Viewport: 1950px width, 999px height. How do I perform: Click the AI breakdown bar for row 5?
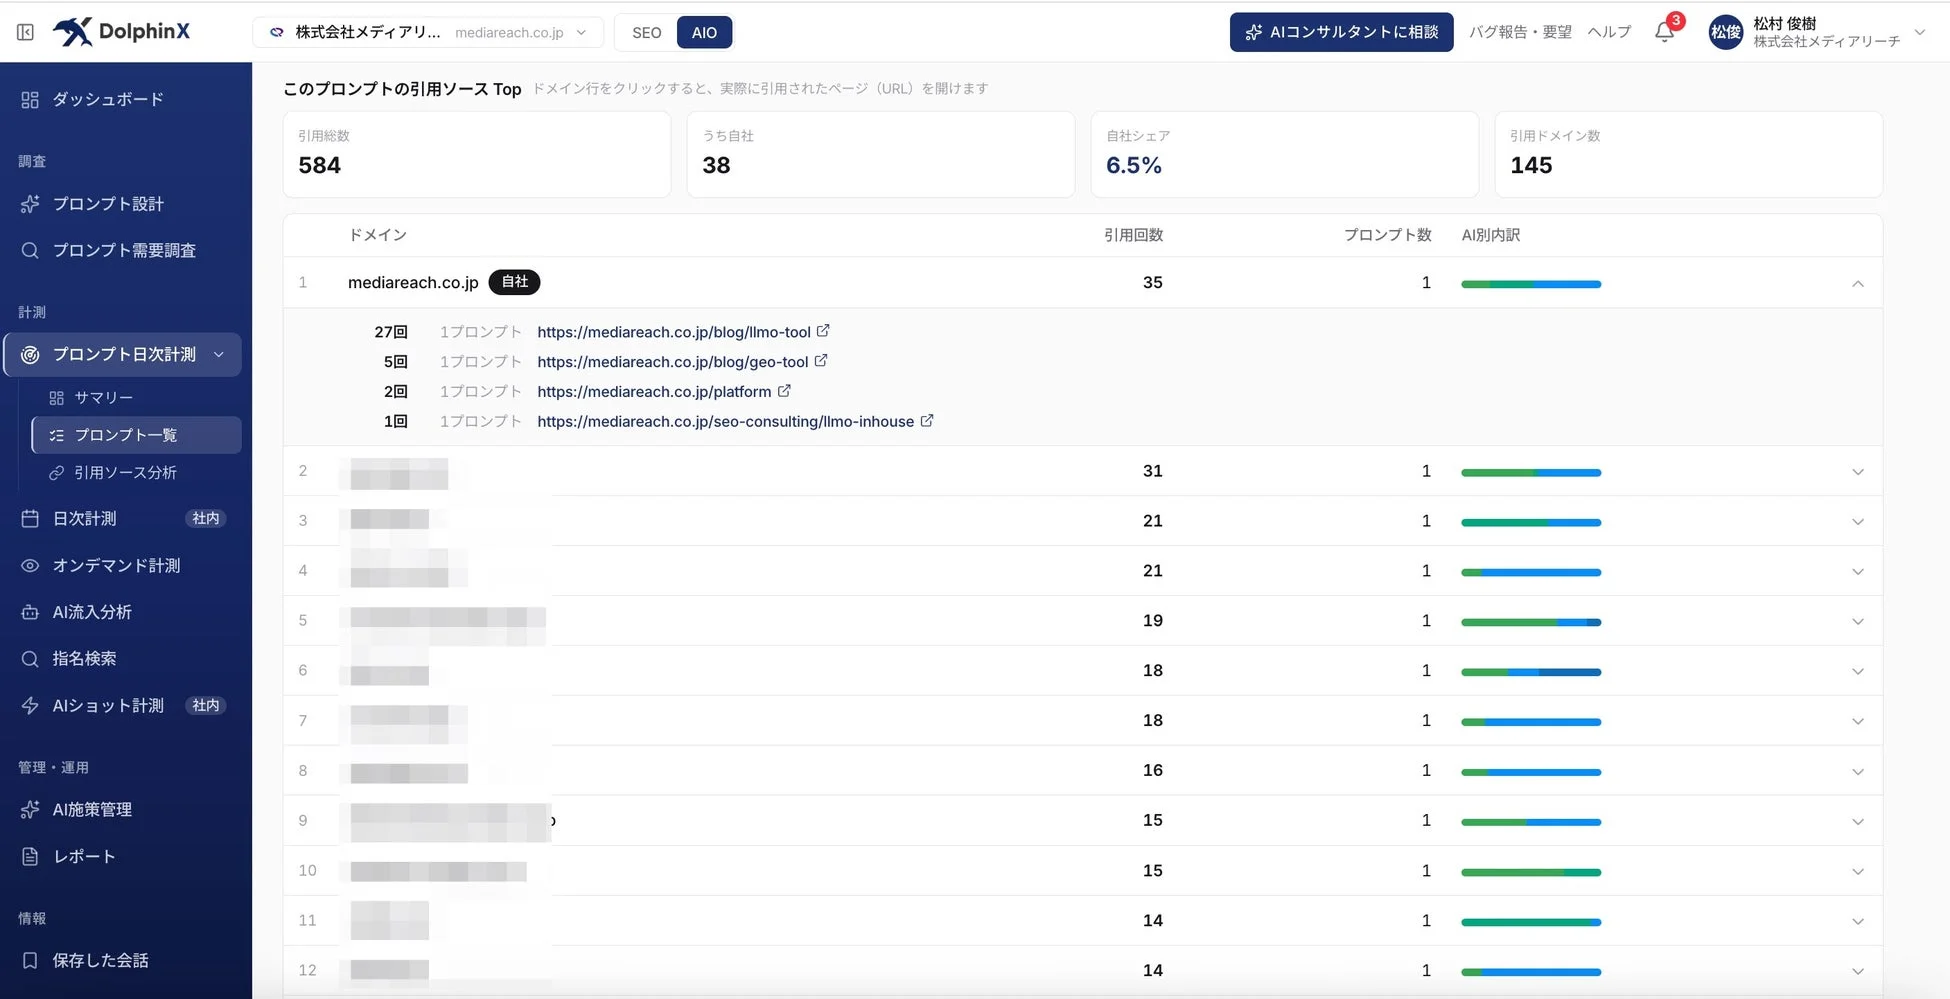coord(1531,622)
